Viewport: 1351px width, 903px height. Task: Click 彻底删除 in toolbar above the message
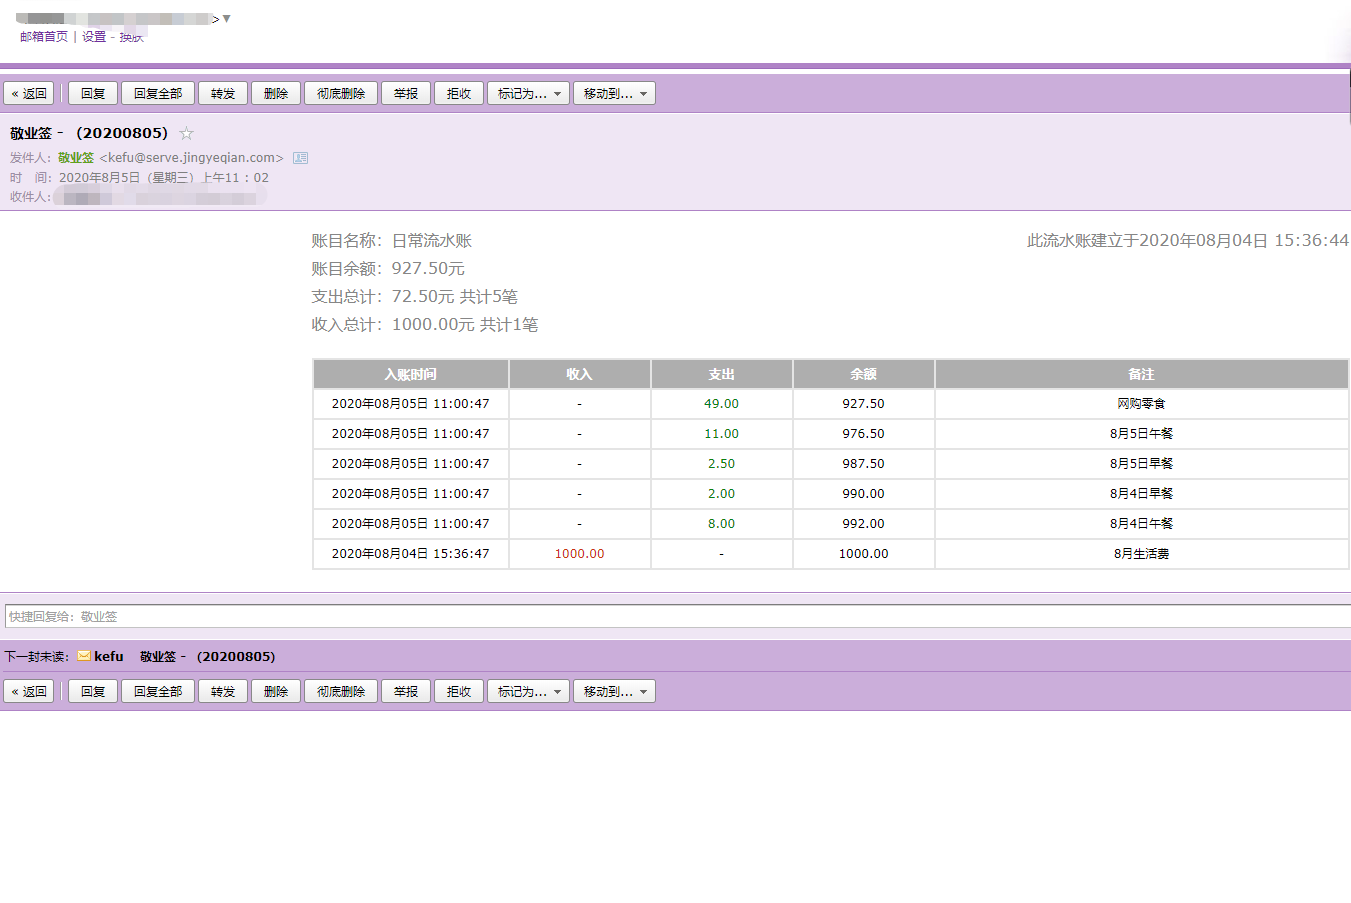(x=341, y=93)
